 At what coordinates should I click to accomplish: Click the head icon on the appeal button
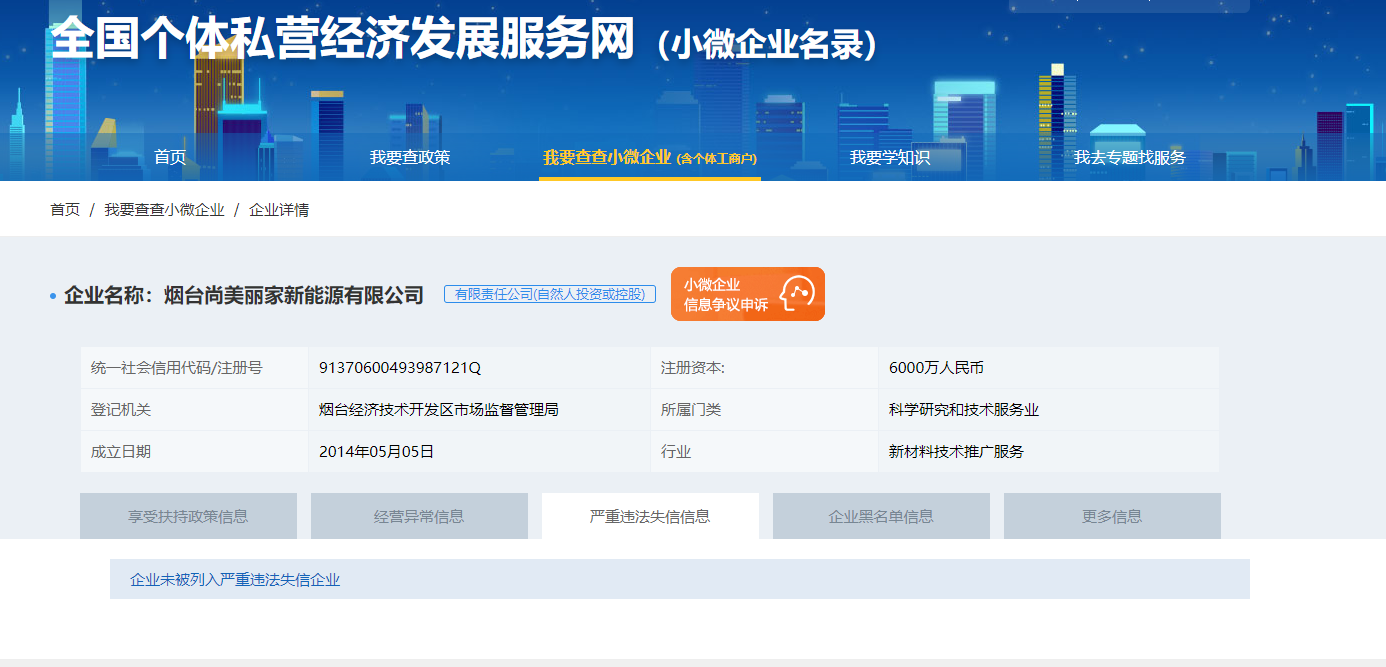tap(797, 294)
